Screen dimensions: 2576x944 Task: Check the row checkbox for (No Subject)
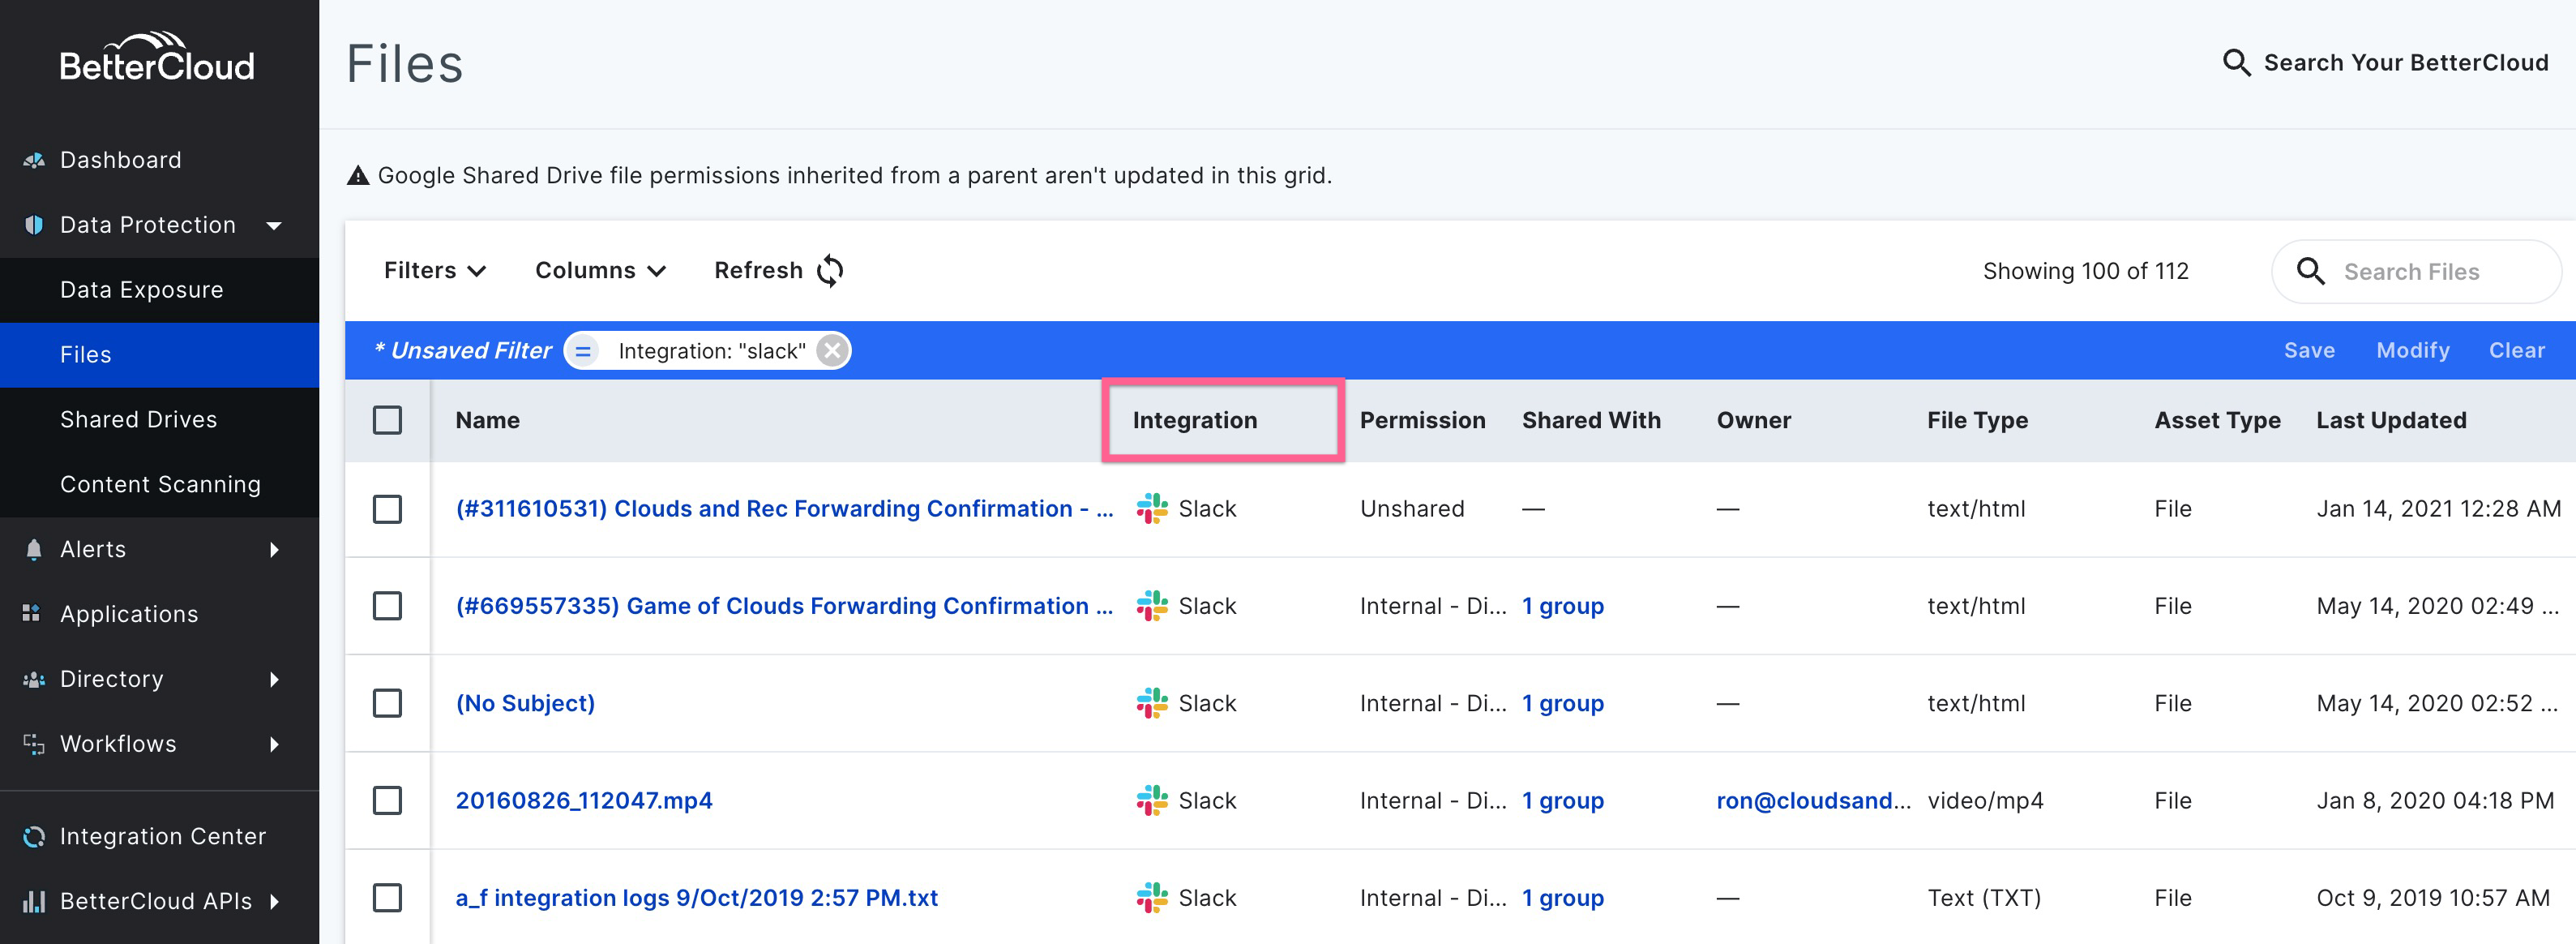tap(388, 703)
